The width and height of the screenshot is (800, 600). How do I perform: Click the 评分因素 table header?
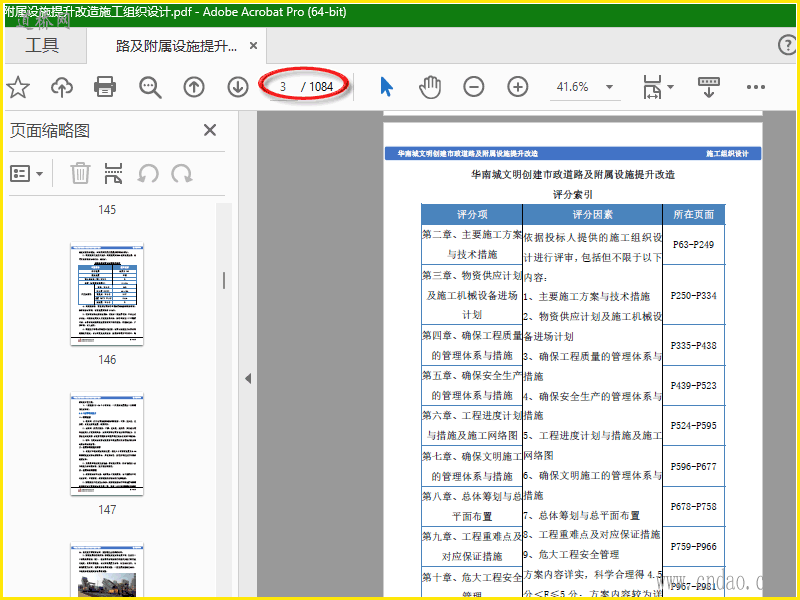tap(592, 214)
